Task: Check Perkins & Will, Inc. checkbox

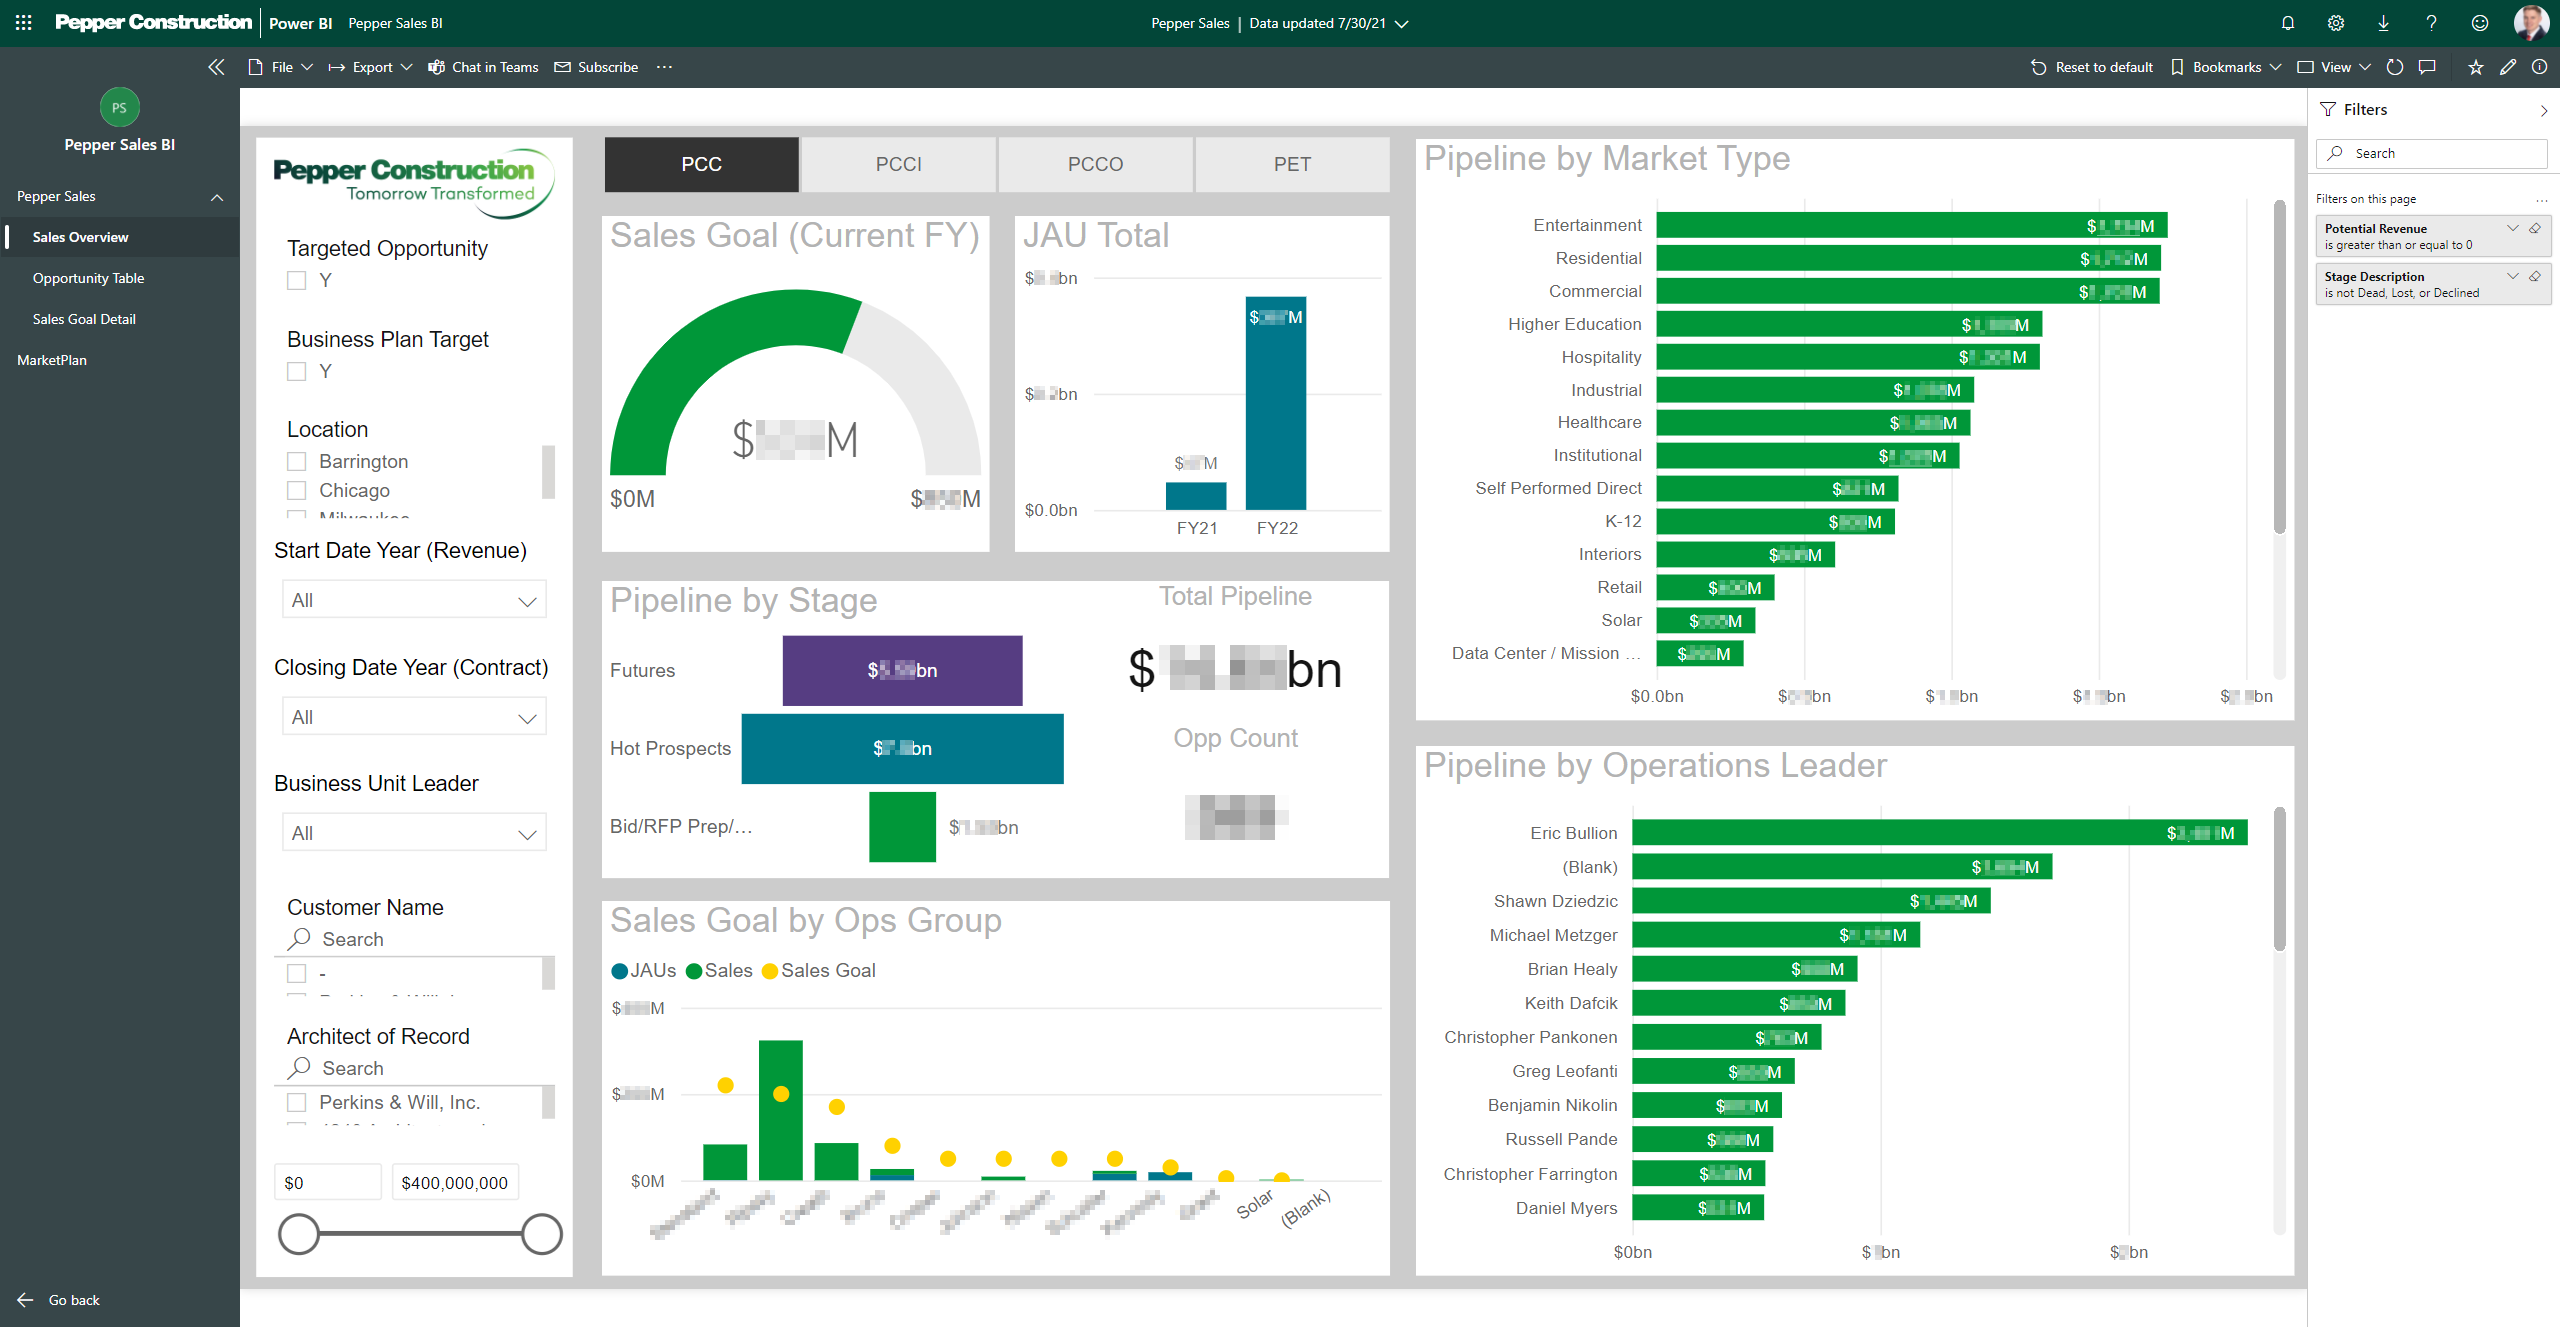Action: pyautogui.click(x=297, y=1102)
